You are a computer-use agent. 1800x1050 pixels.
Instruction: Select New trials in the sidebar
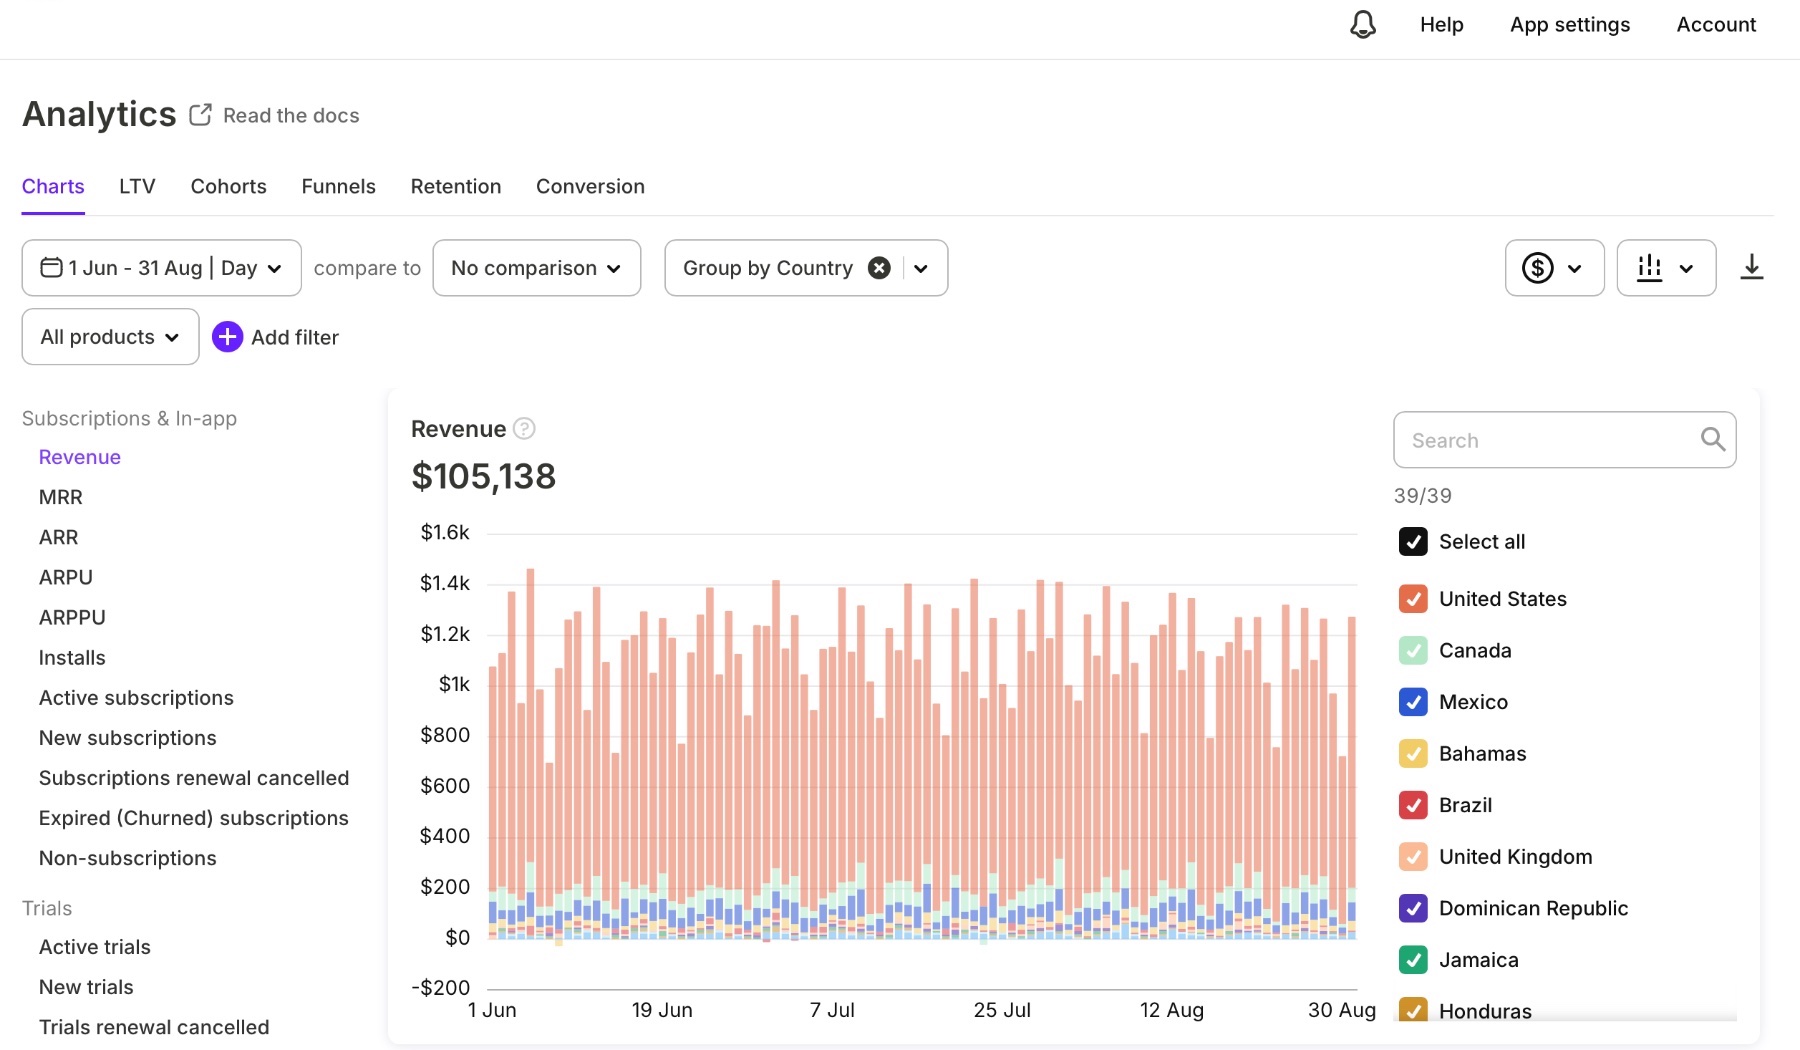pos(86,987)
